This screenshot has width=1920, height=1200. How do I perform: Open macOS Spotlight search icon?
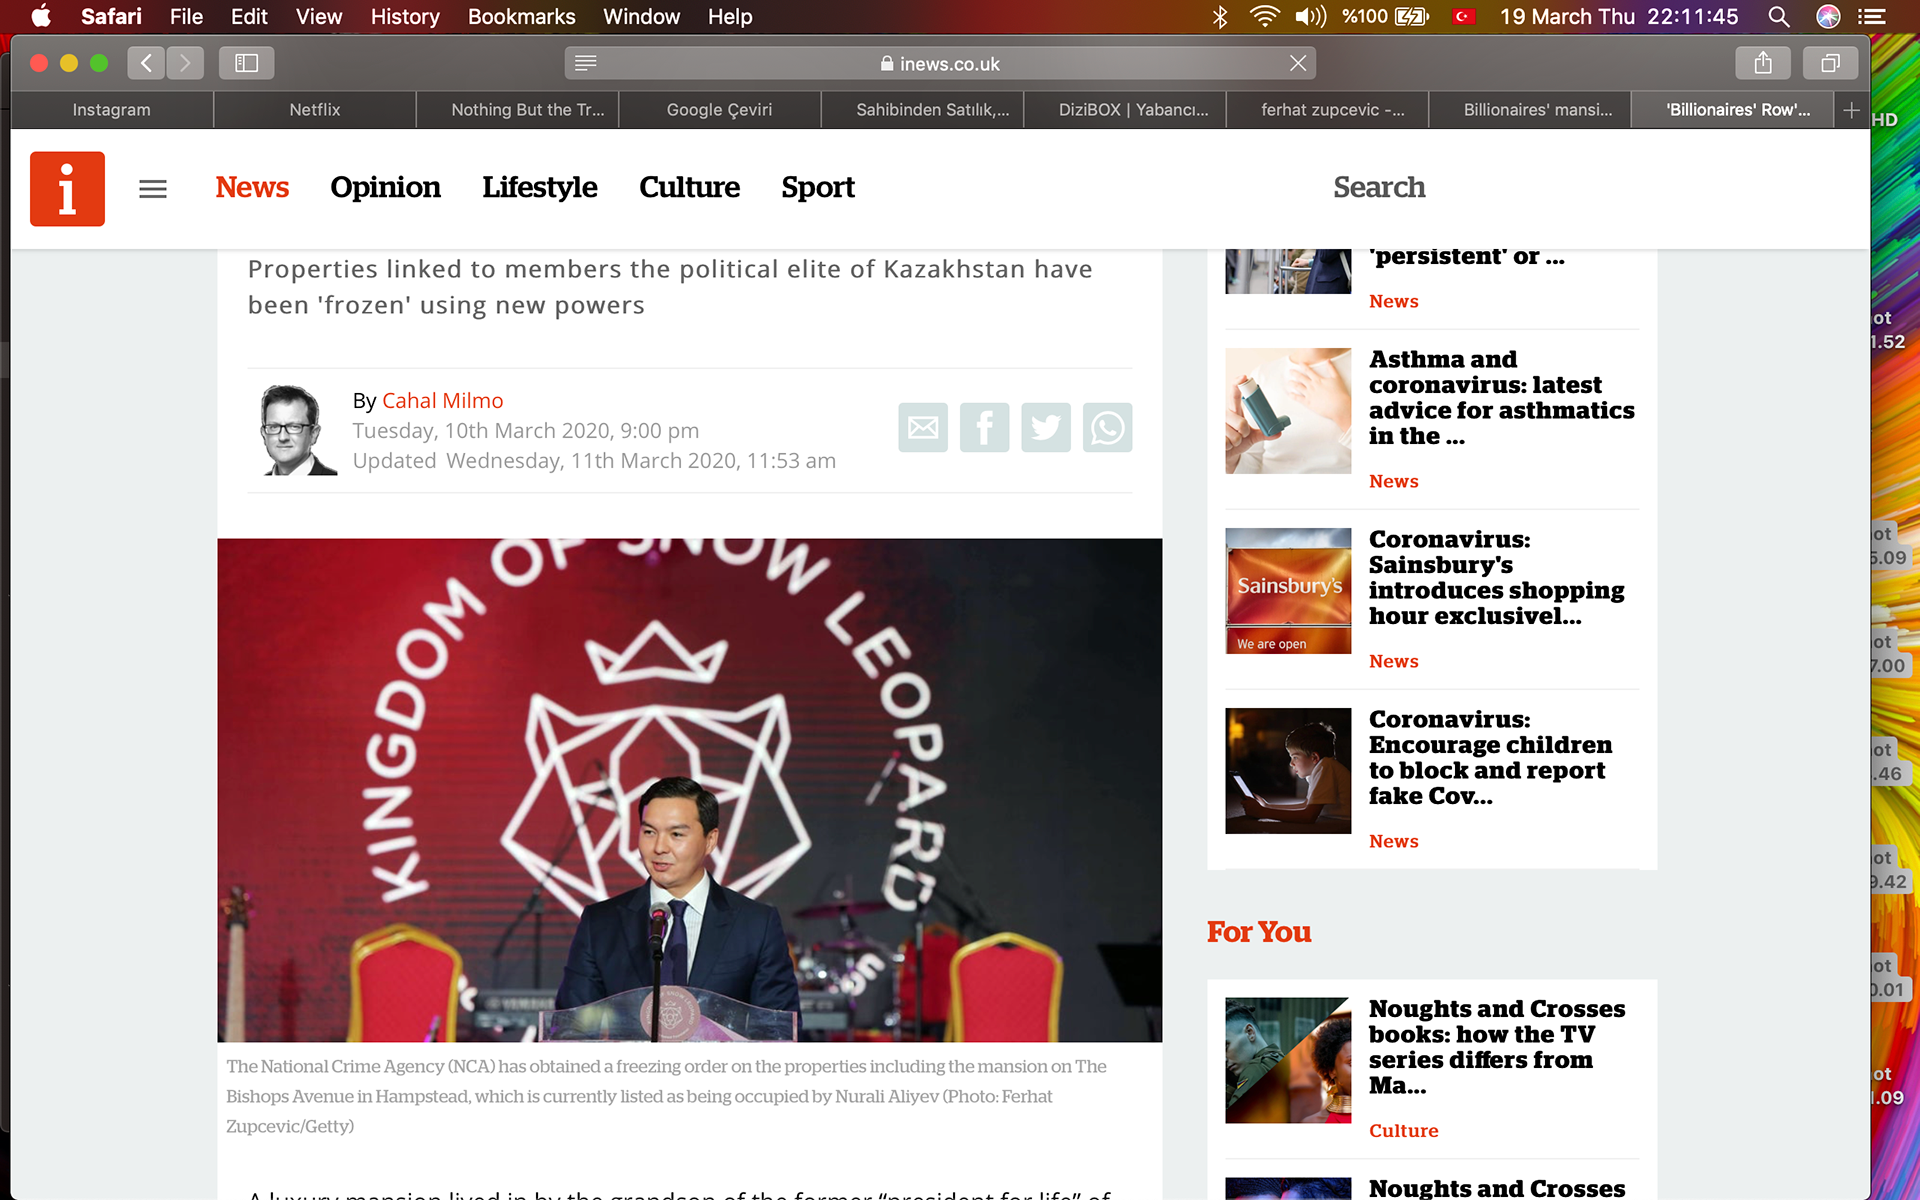1778,16
